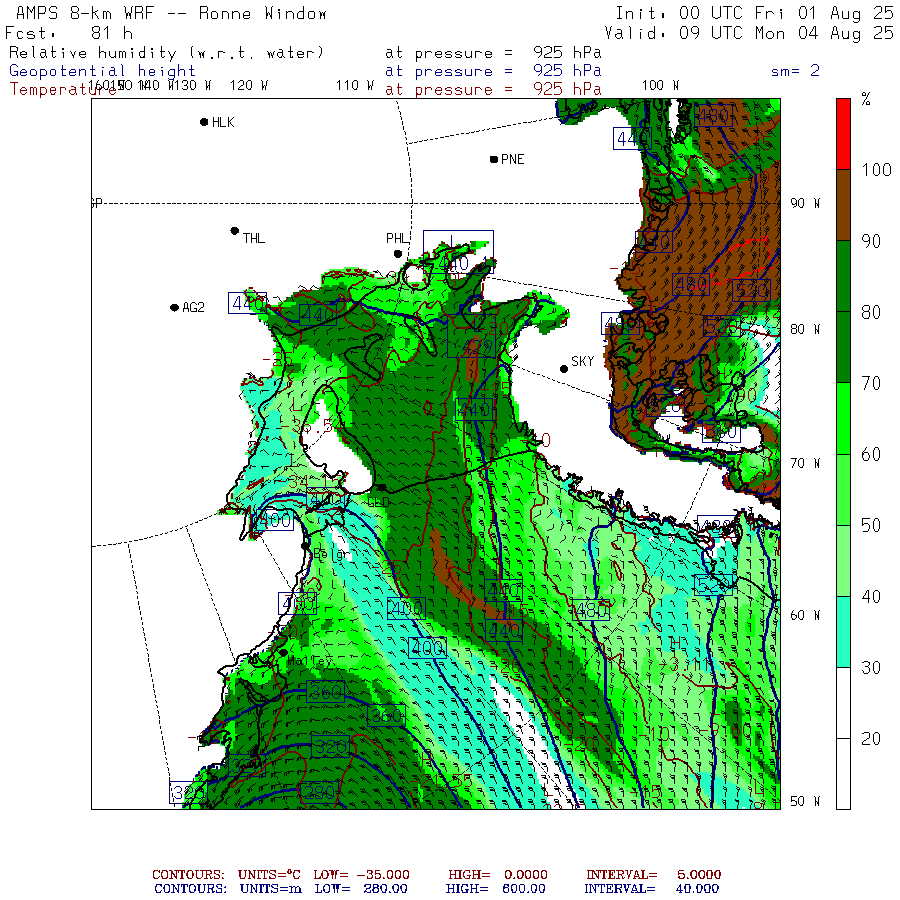Click the 80–90% dark green colorbar segment
The height and width of the screenshot is (900, 900).
click(x=843, y=276)
